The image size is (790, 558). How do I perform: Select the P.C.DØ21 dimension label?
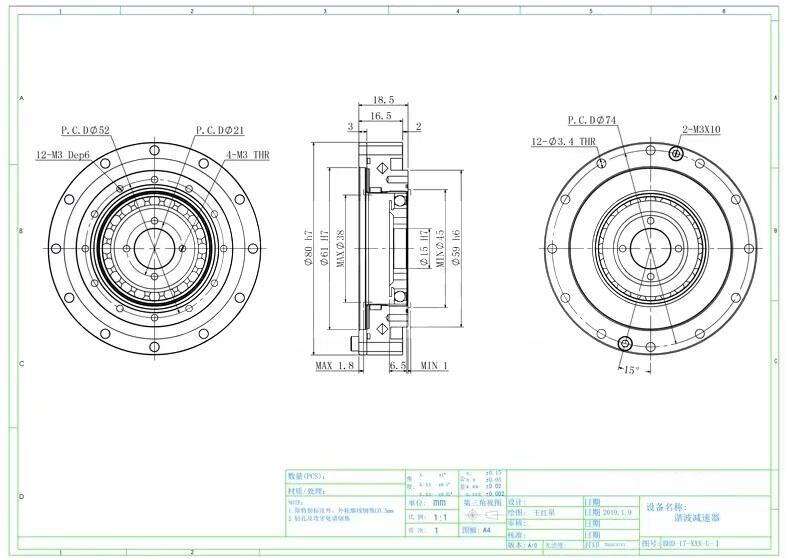coord(220,130)
